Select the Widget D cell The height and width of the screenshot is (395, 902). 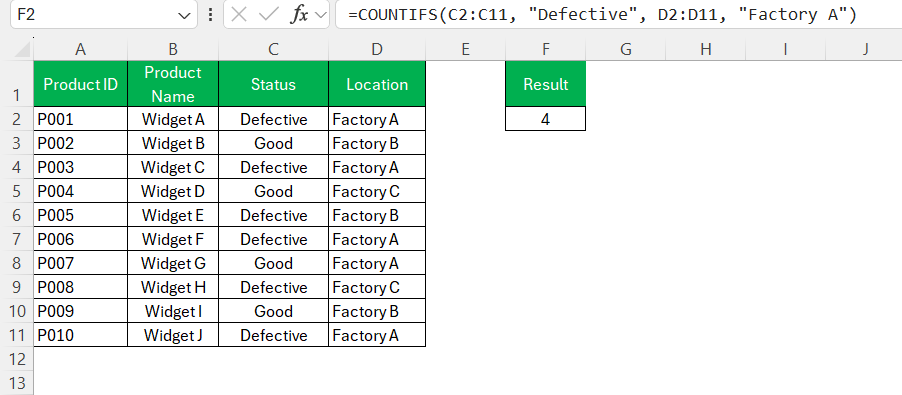[173, 191]
